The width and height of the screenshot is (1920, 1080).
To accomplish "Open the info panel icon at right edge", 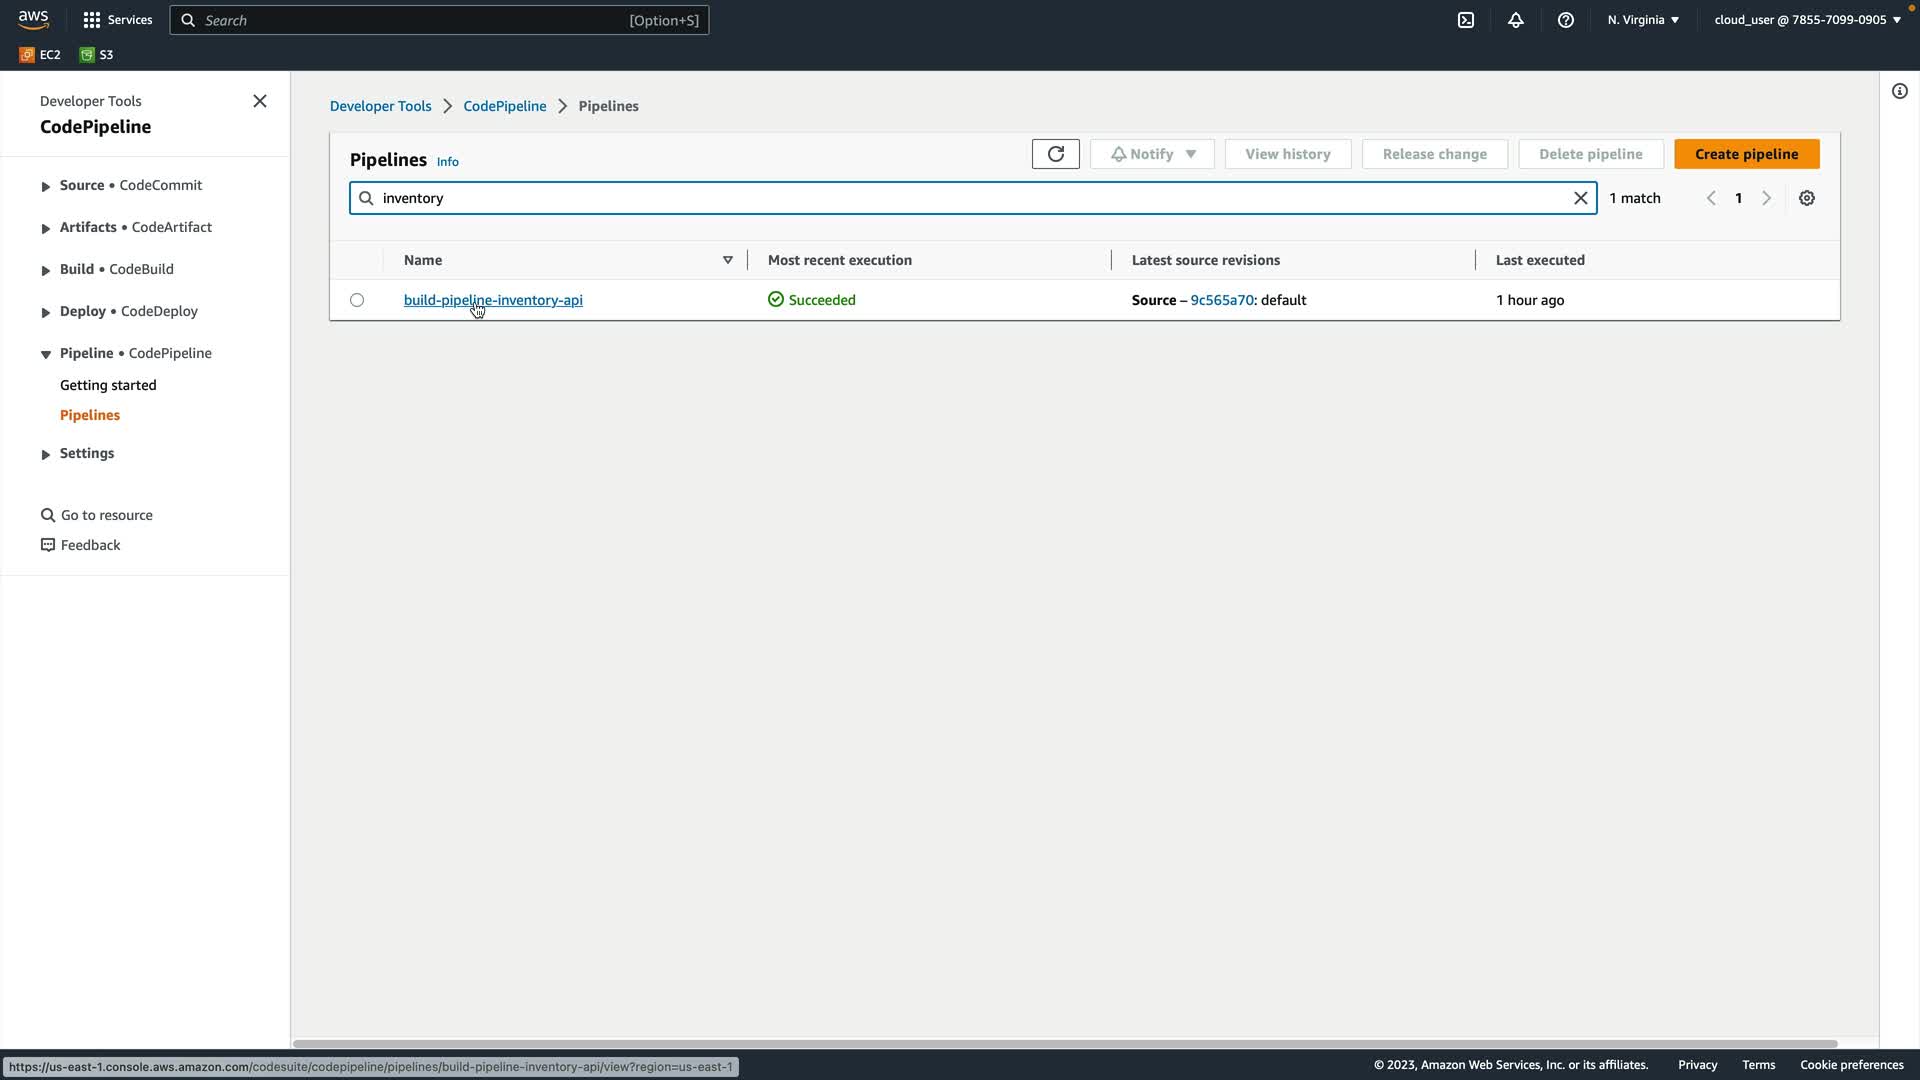I will tap(1900, 91).
